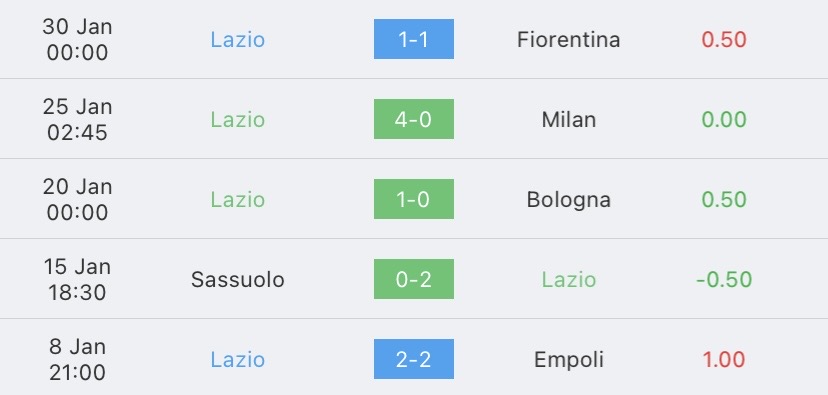Screen dimensions: 828x395
Task: Select the Fiorentina team name
Action: point(568,40)
